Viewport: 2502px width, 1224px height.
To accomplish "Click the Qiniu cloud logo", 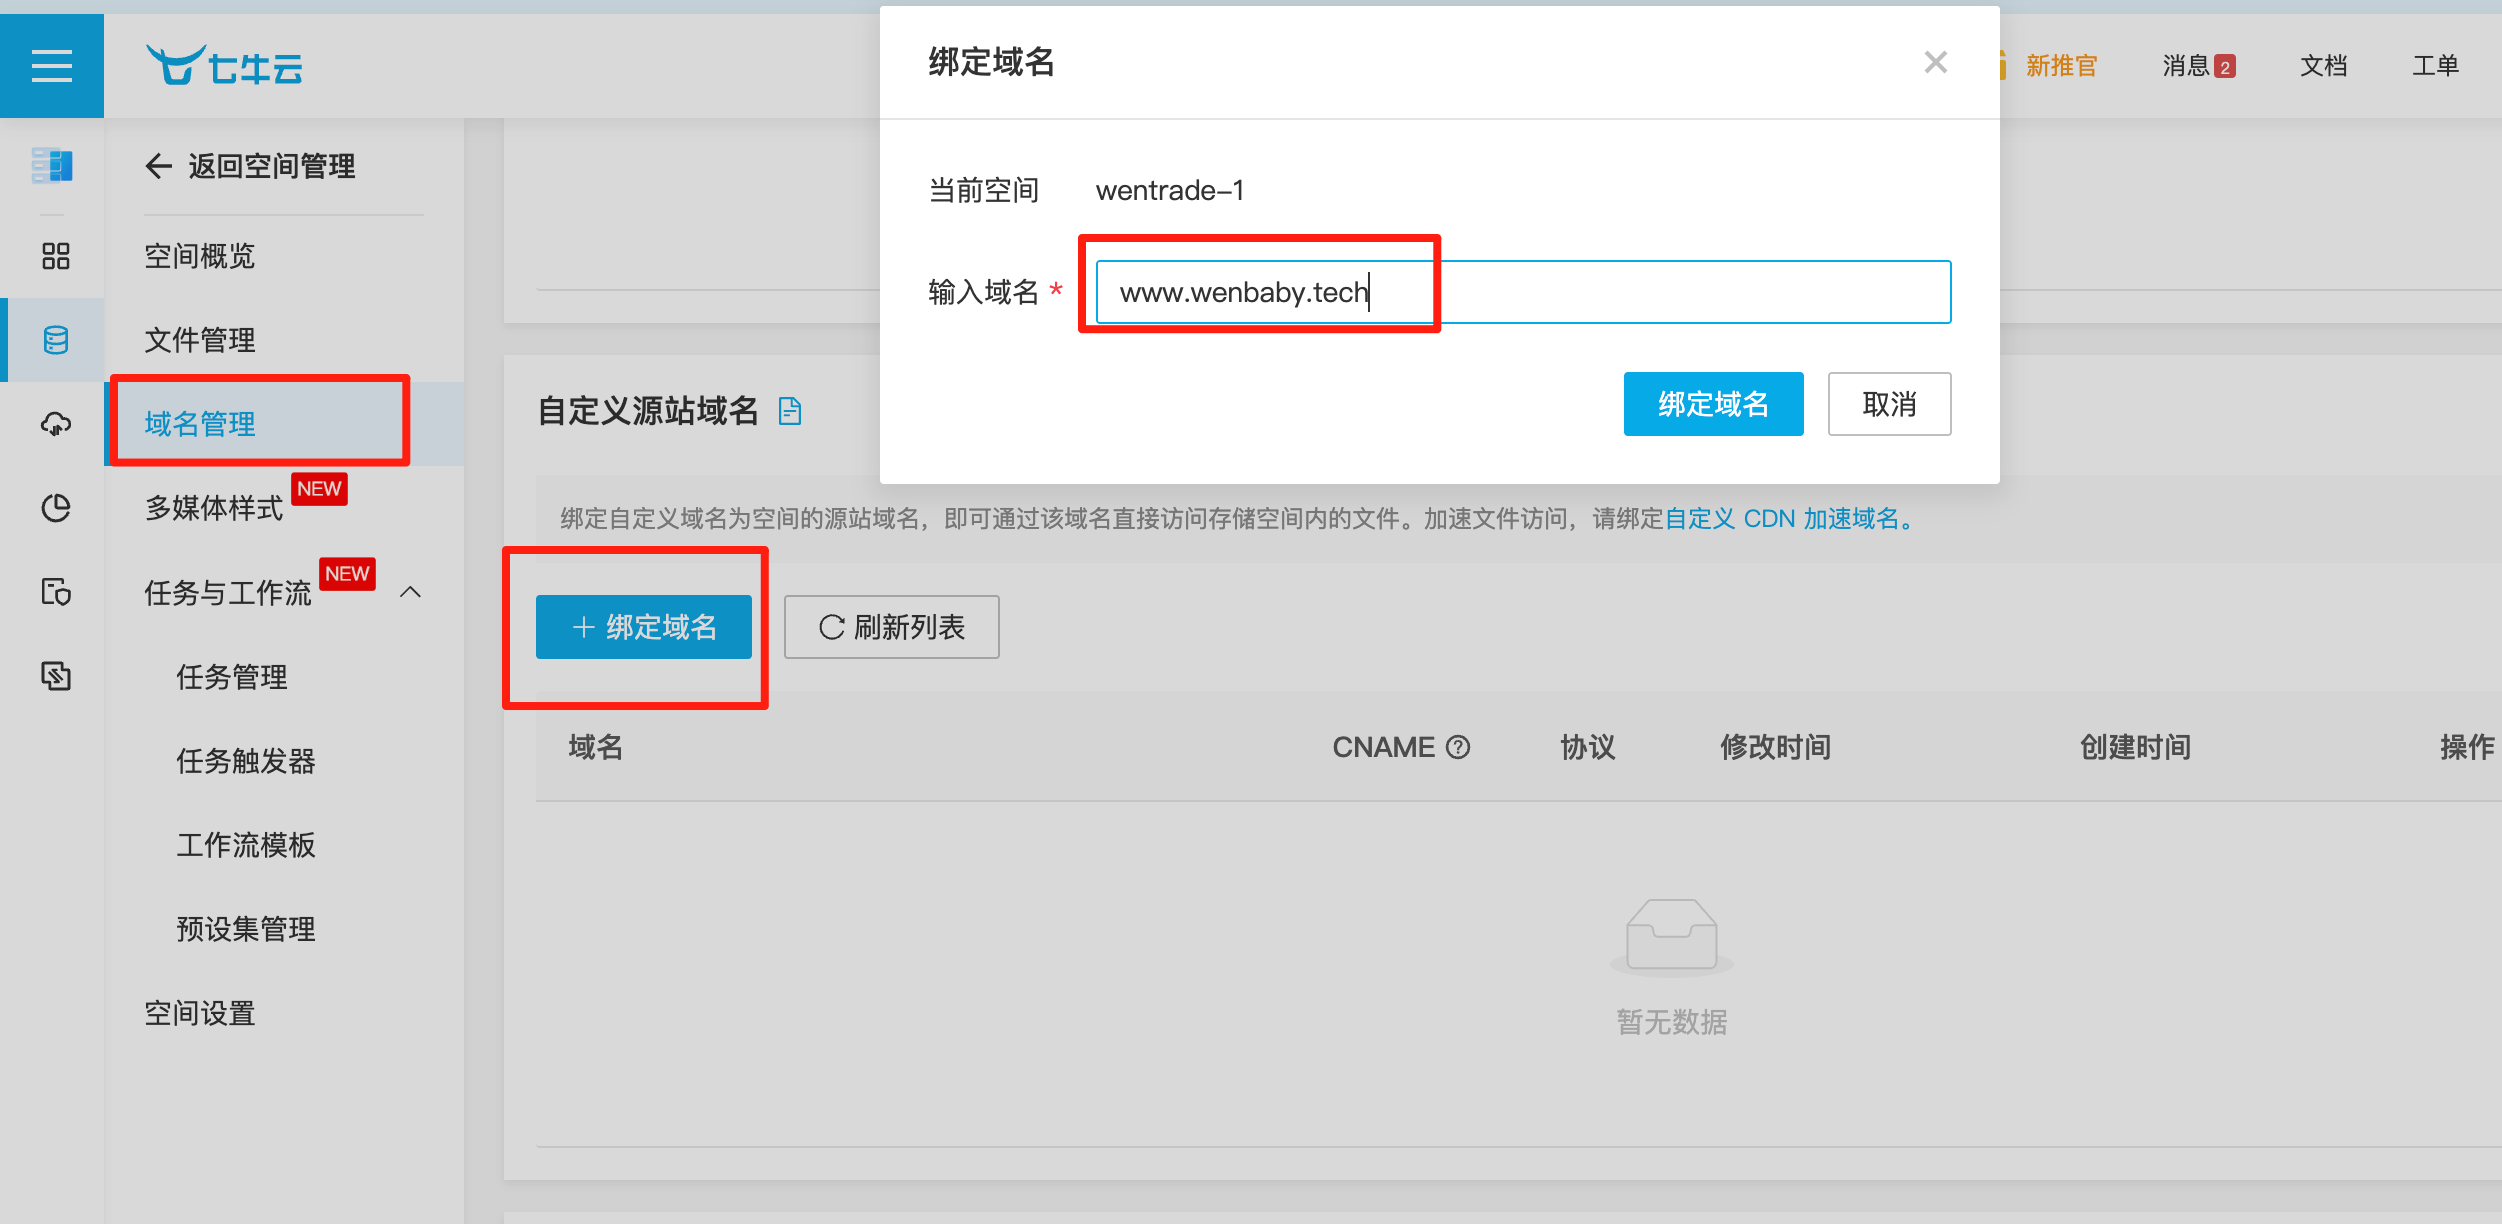I will [x=225, y=66].
